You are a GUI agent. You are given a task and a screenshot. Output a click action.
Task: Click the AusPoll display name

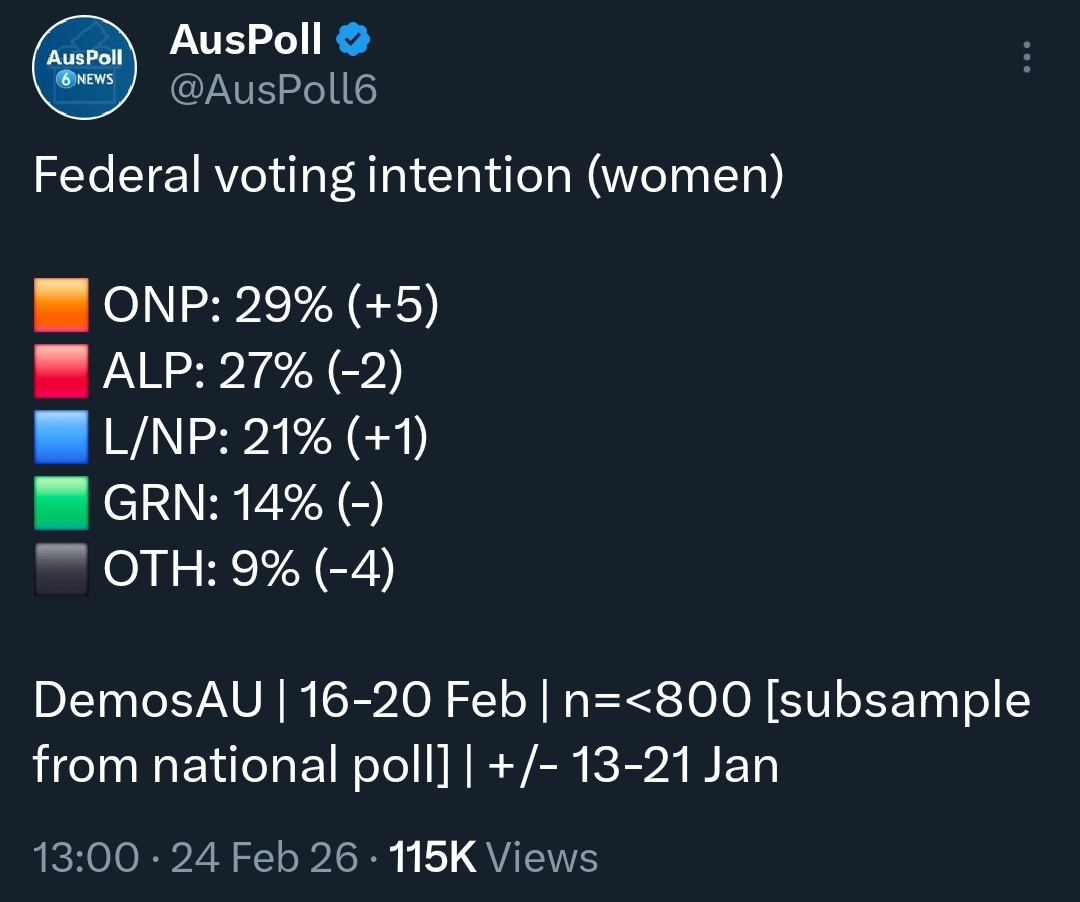click(x=245, y=40)
